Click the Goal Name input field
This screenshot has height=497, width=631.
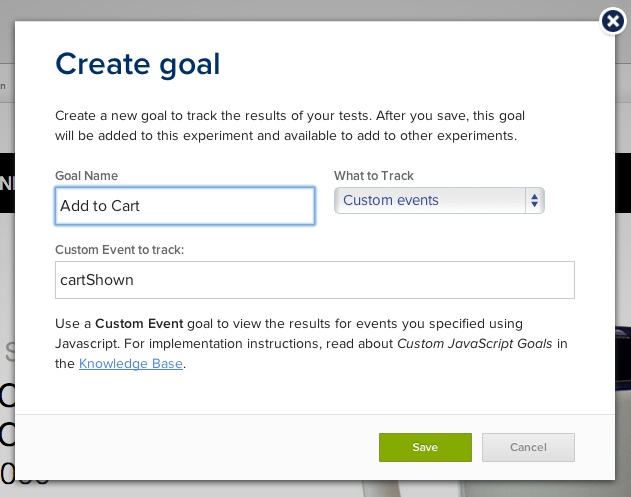[185, 207]
